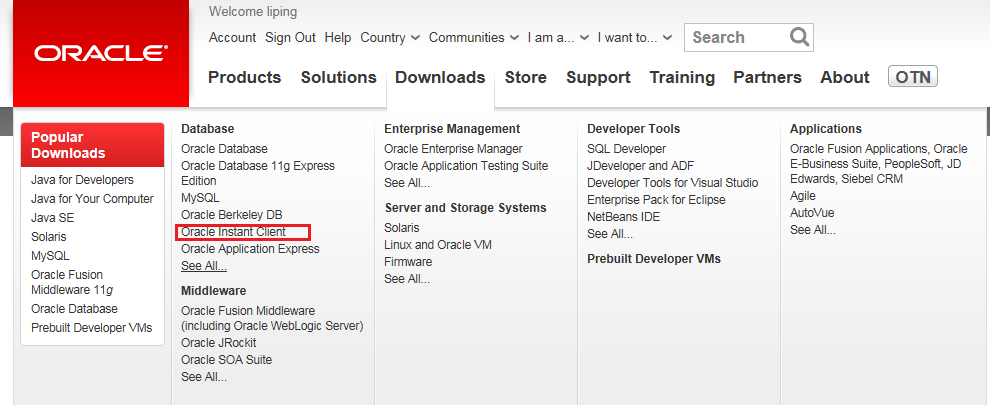Open the Store menu
Viewport: 990px width, 405px height.
(525, 77)
